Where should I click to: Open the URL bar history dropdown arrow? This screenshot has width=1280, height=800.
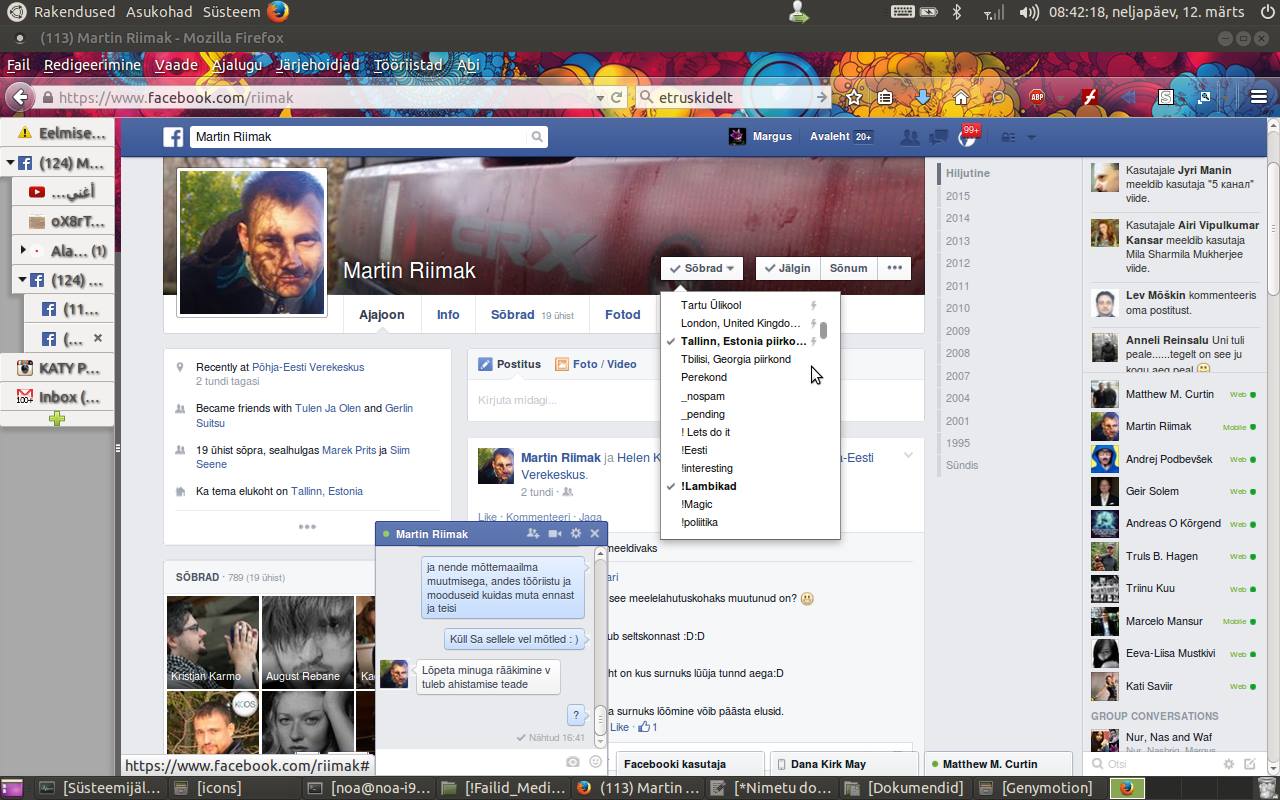click(x=600, y=98)
